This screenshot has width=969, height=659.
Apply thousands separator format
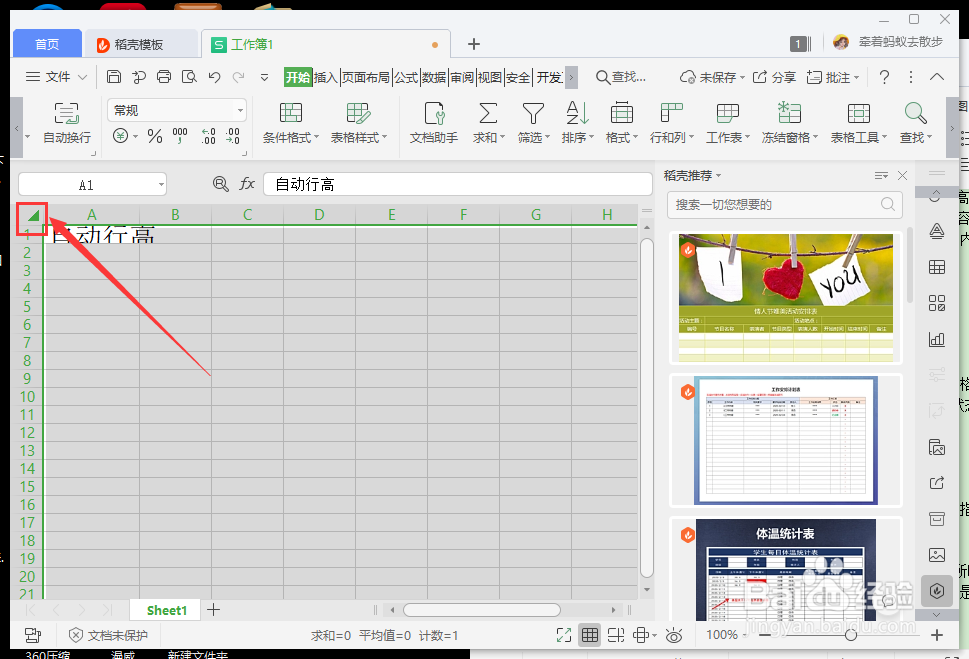coord(180,135)
